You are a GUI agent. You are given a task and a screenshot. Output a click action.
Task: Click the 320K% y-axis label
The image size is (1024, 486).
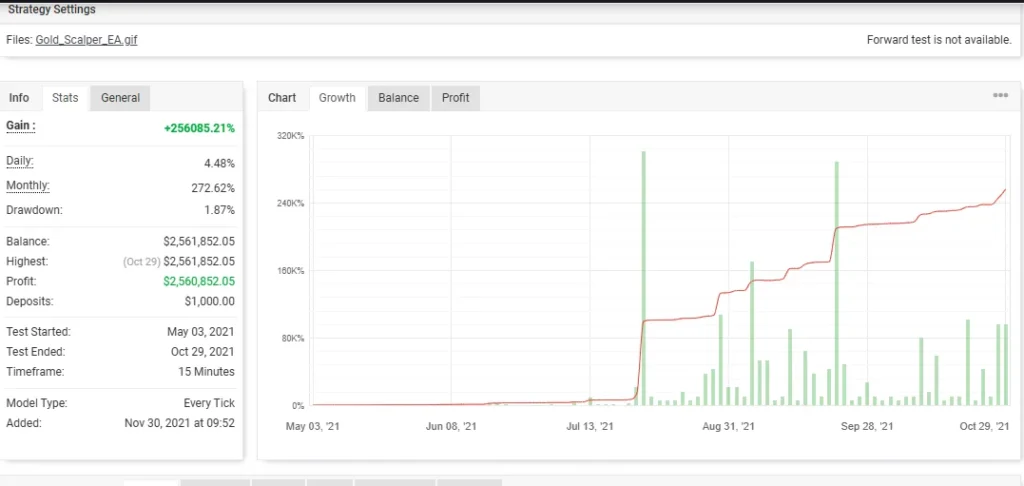[x=290, y=136]
